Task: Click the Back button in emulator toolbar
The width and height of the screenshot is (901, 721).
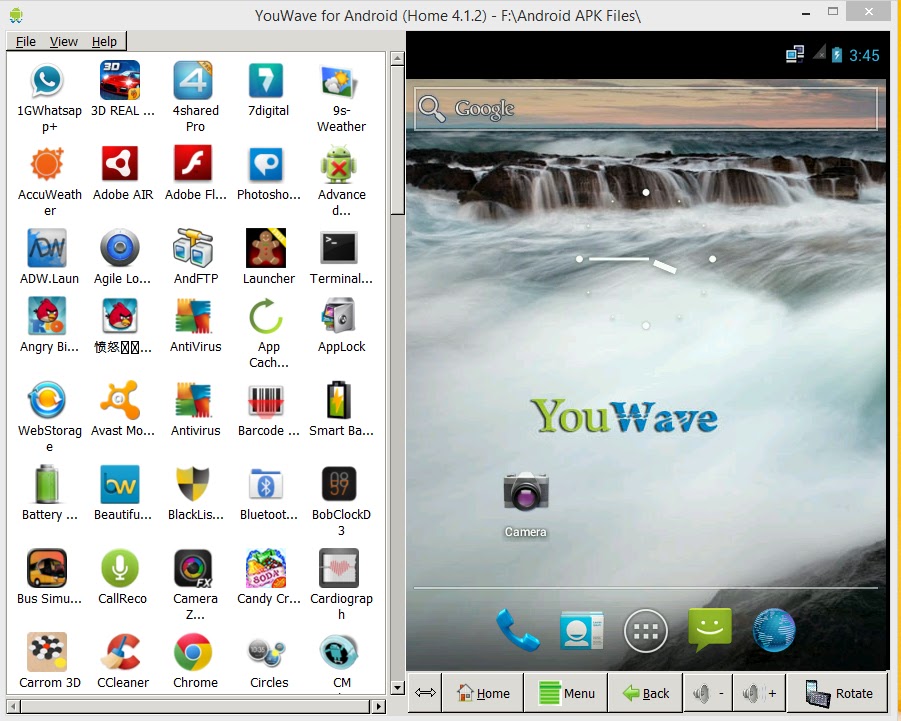Action: point(646,693)
